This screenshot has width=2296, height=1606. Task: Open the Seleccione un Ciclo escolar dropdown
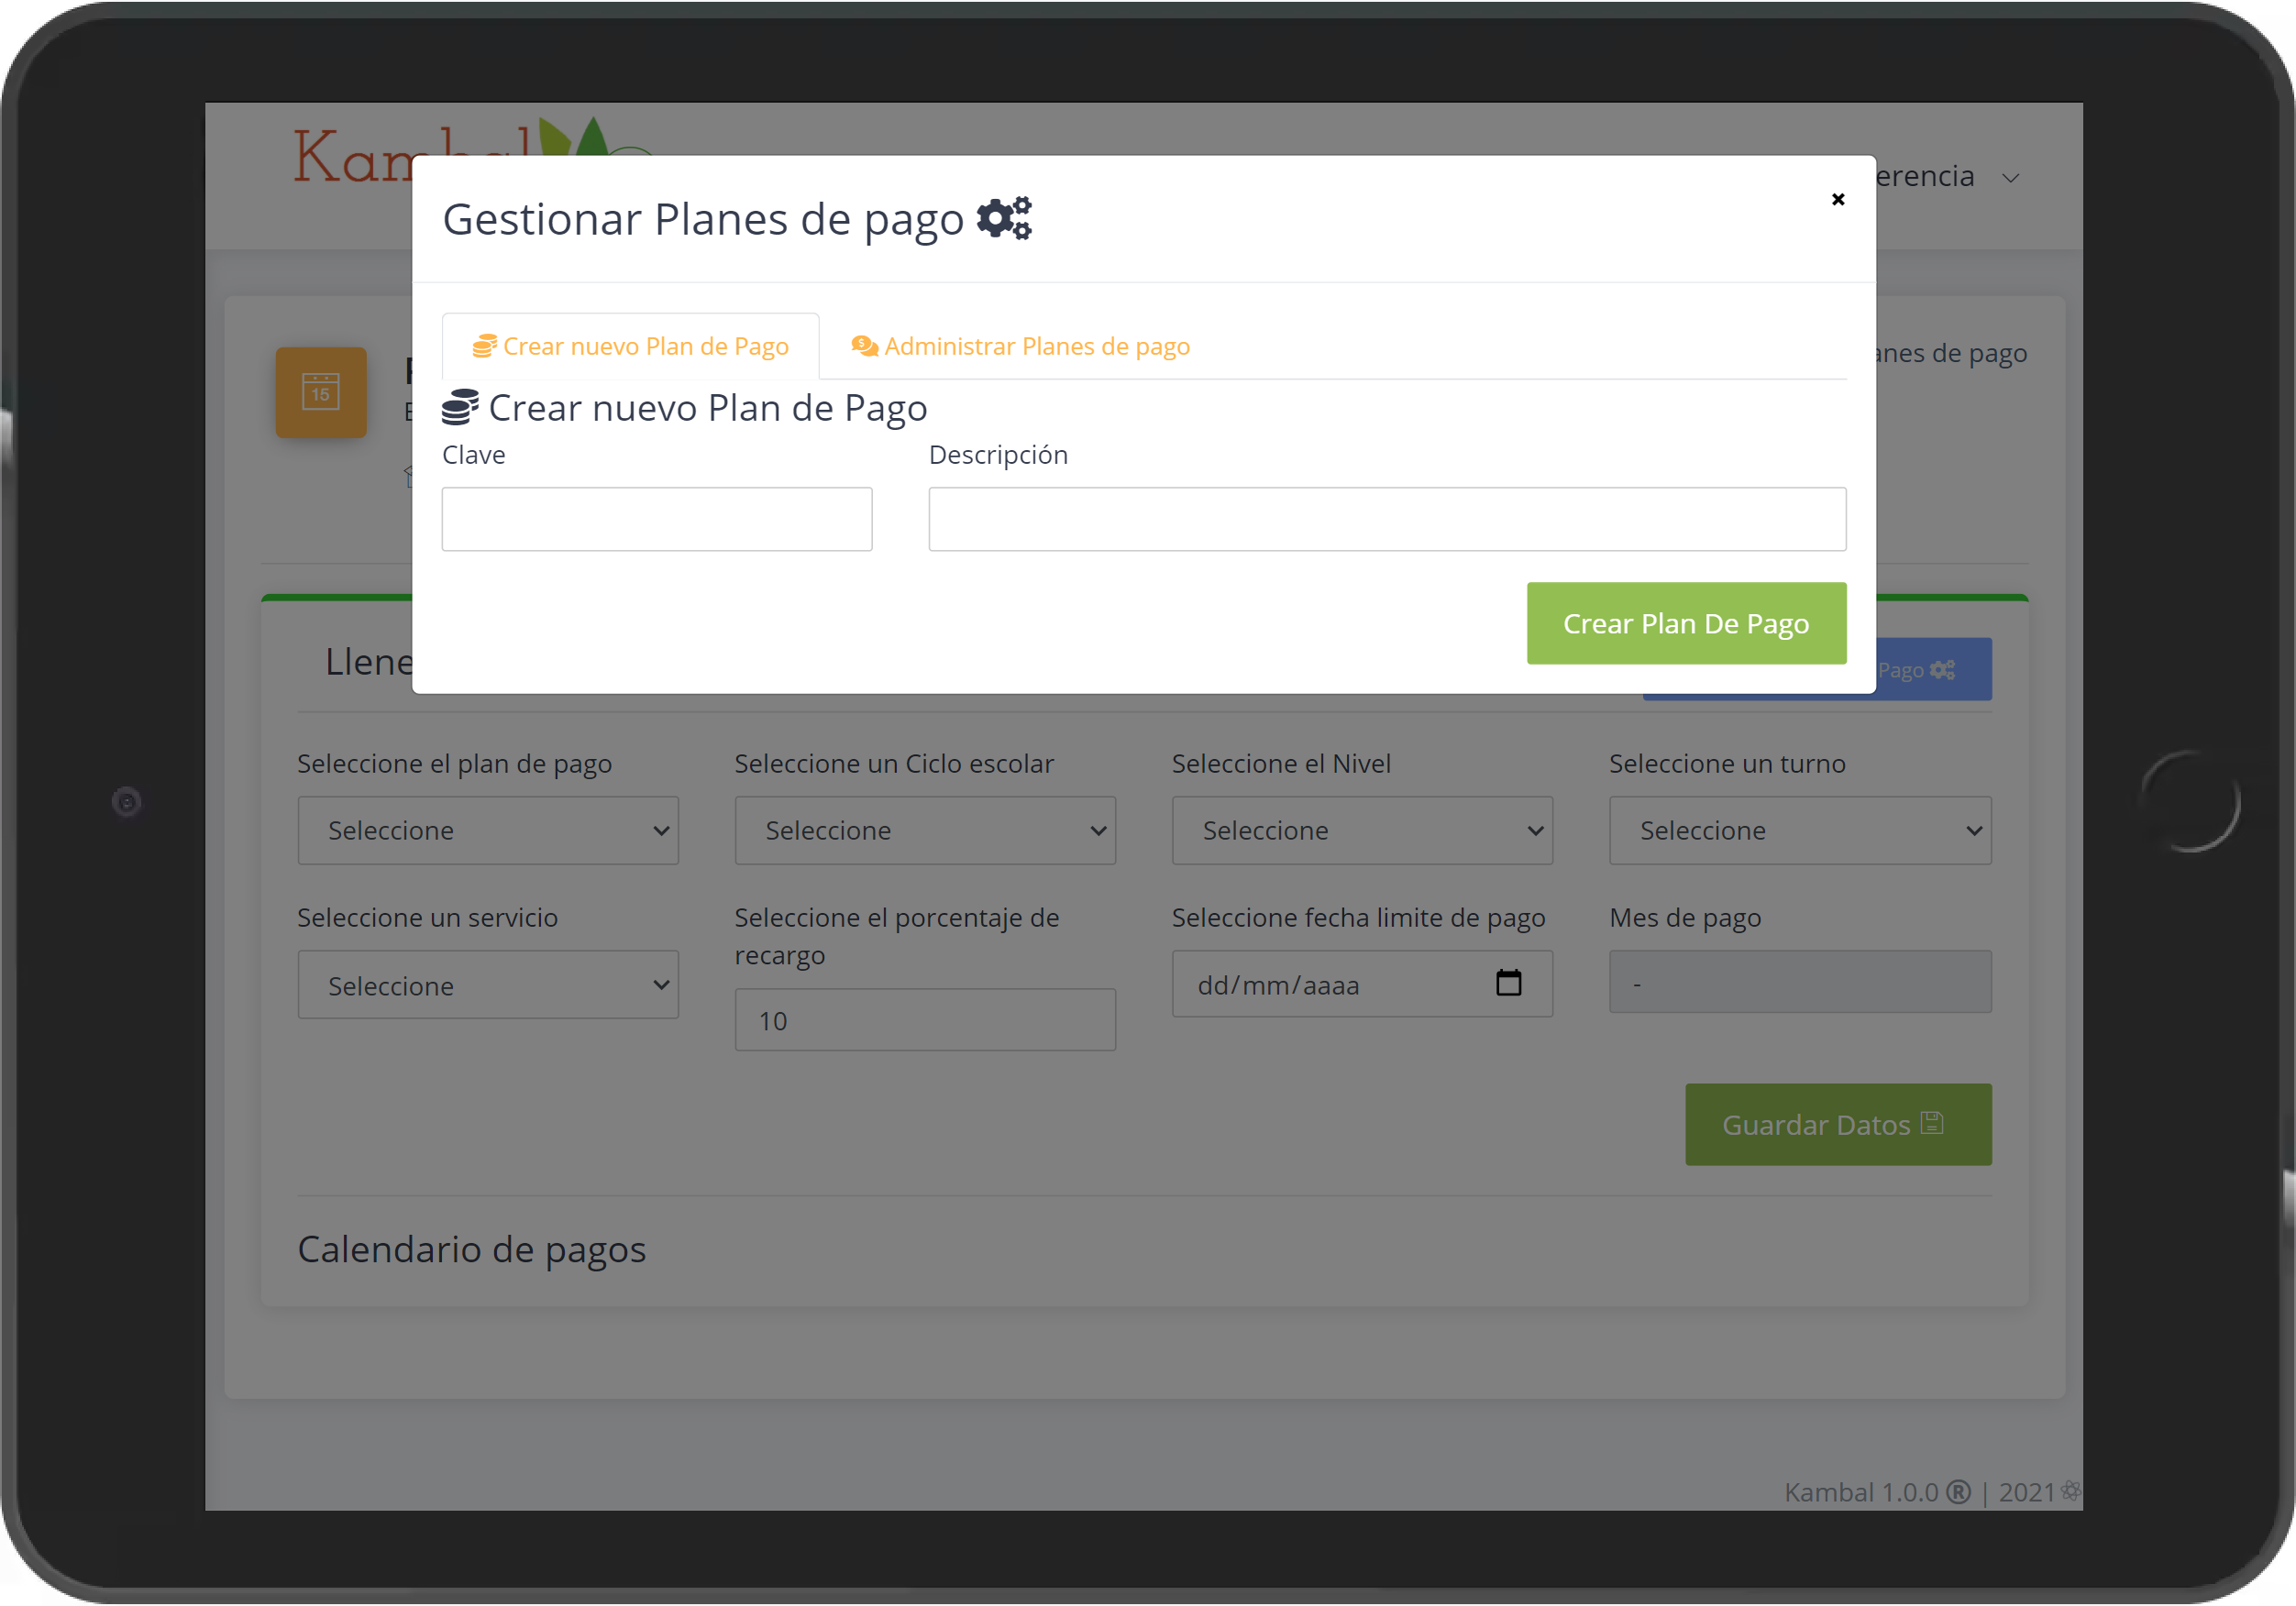coord(925,830)
